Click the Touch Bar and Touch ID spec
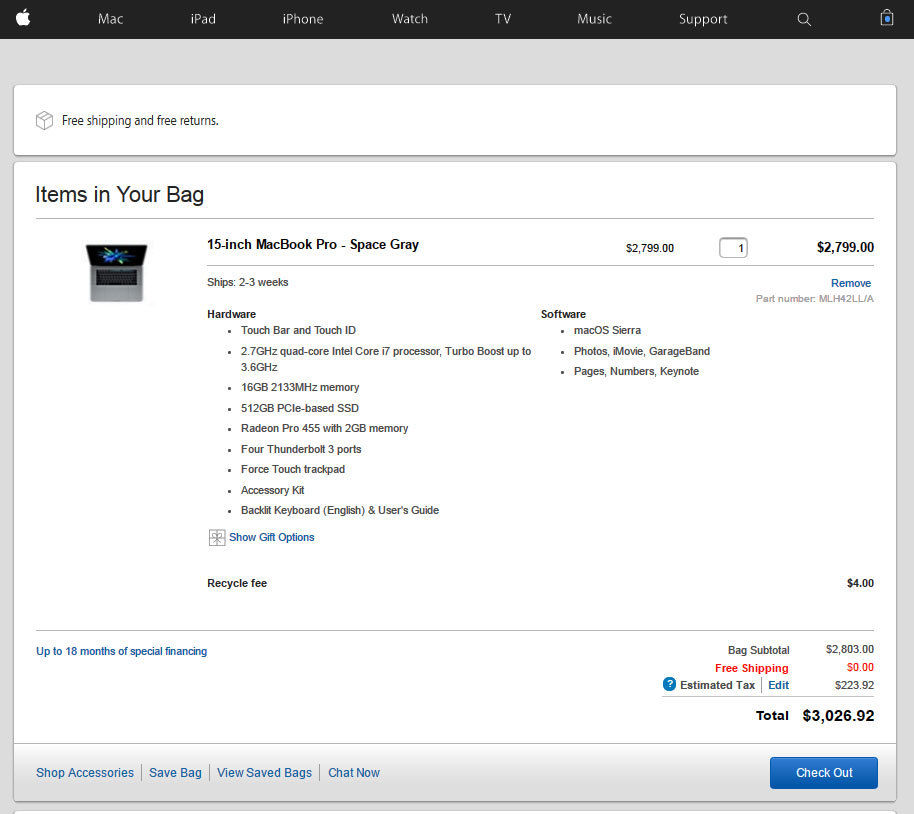Image resolution: width=914 pixels, height=814 pixels. (x=298, y=330)
